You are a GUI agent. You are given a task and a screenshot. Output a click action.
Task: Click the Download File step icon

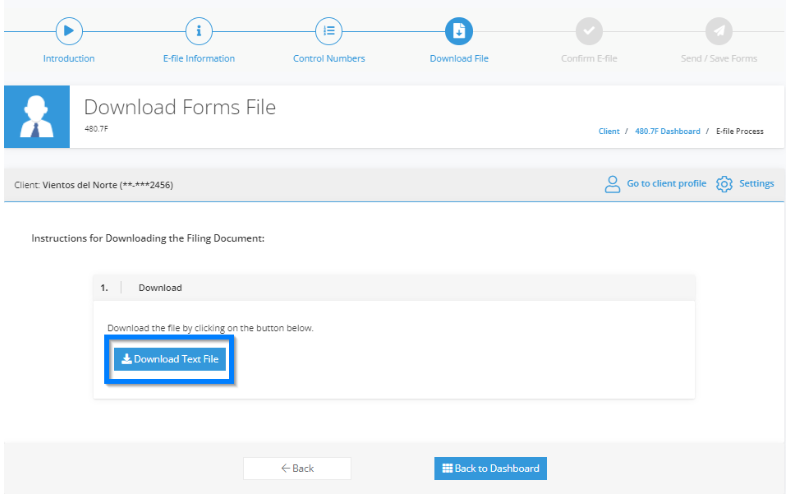459,31
